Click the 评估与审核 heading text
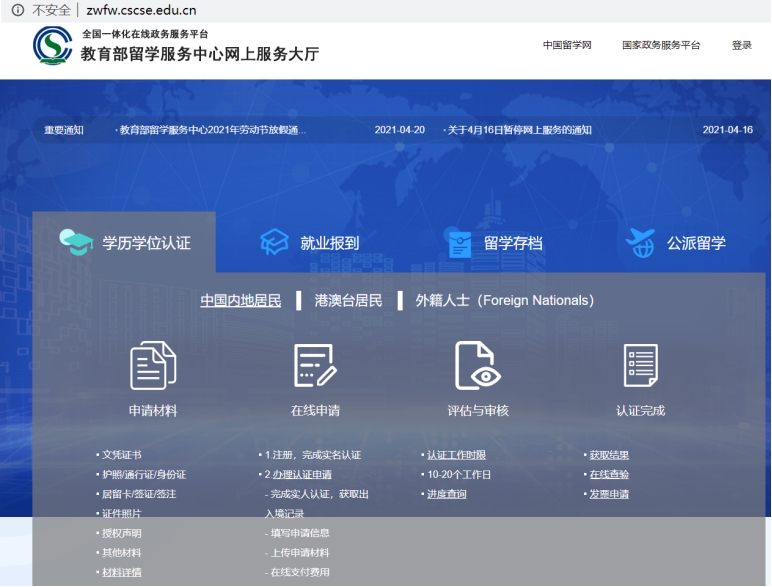Image resolution: width=772 pixels, height=587 pixels. coord(478,411)
